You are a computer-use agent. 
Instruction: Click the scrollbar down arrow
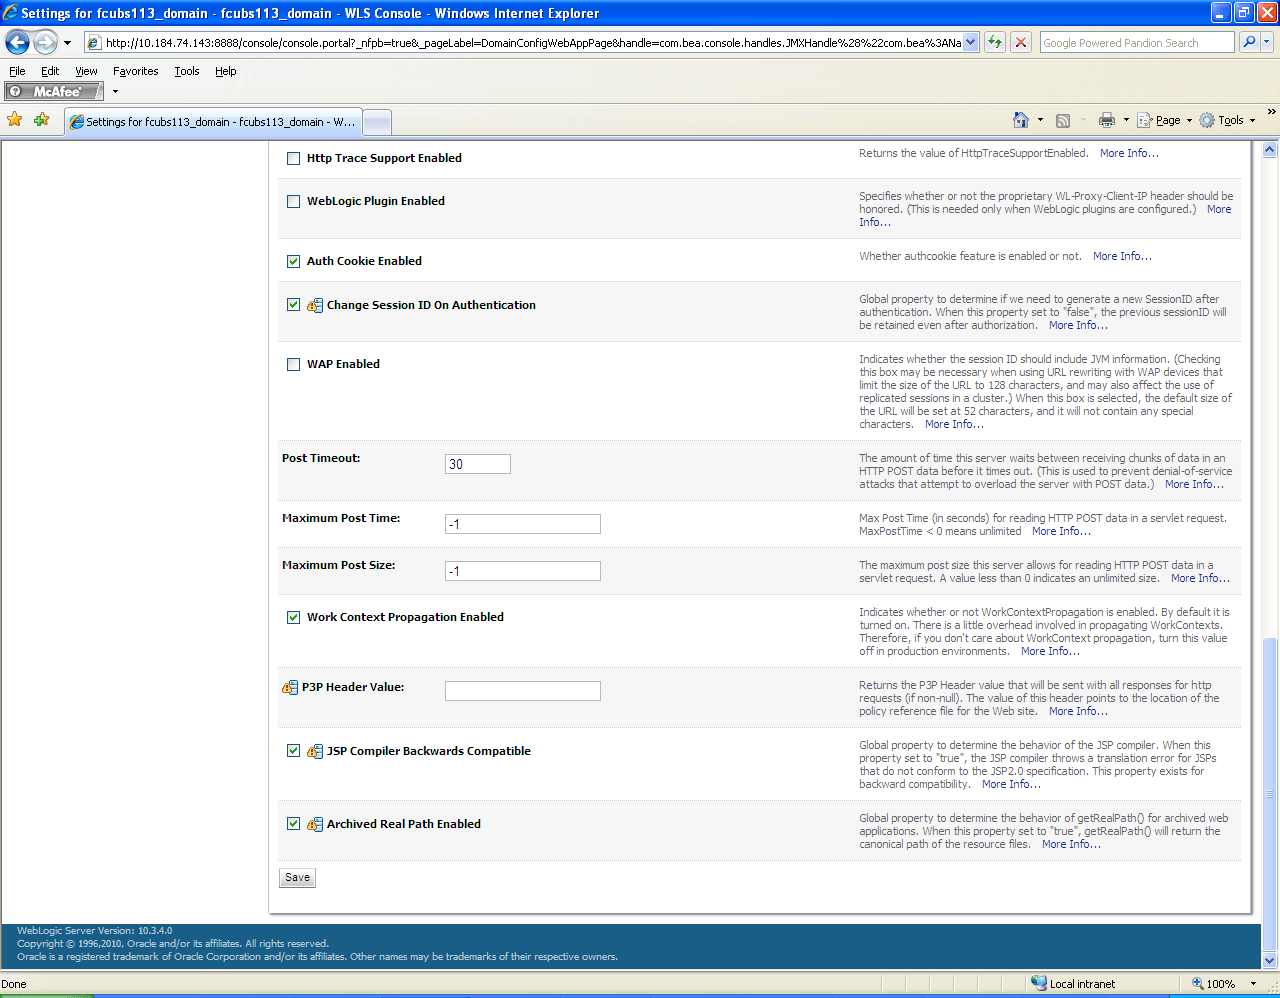tap(1269, 960)
